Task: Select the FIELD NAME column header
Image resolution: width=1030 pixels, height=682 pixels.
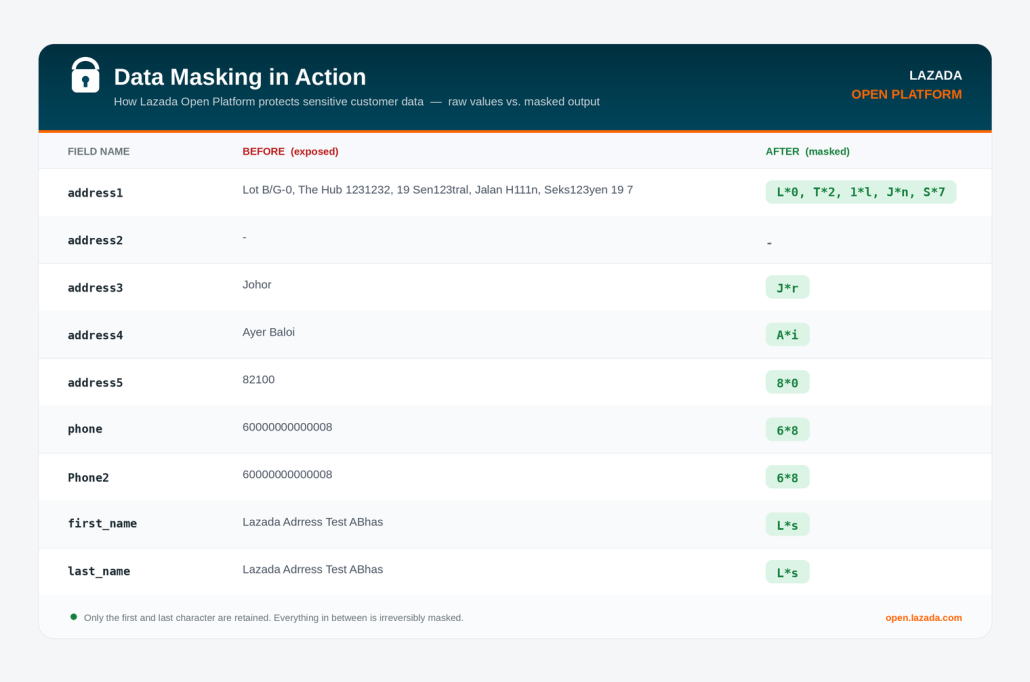Action: point(99,152)
